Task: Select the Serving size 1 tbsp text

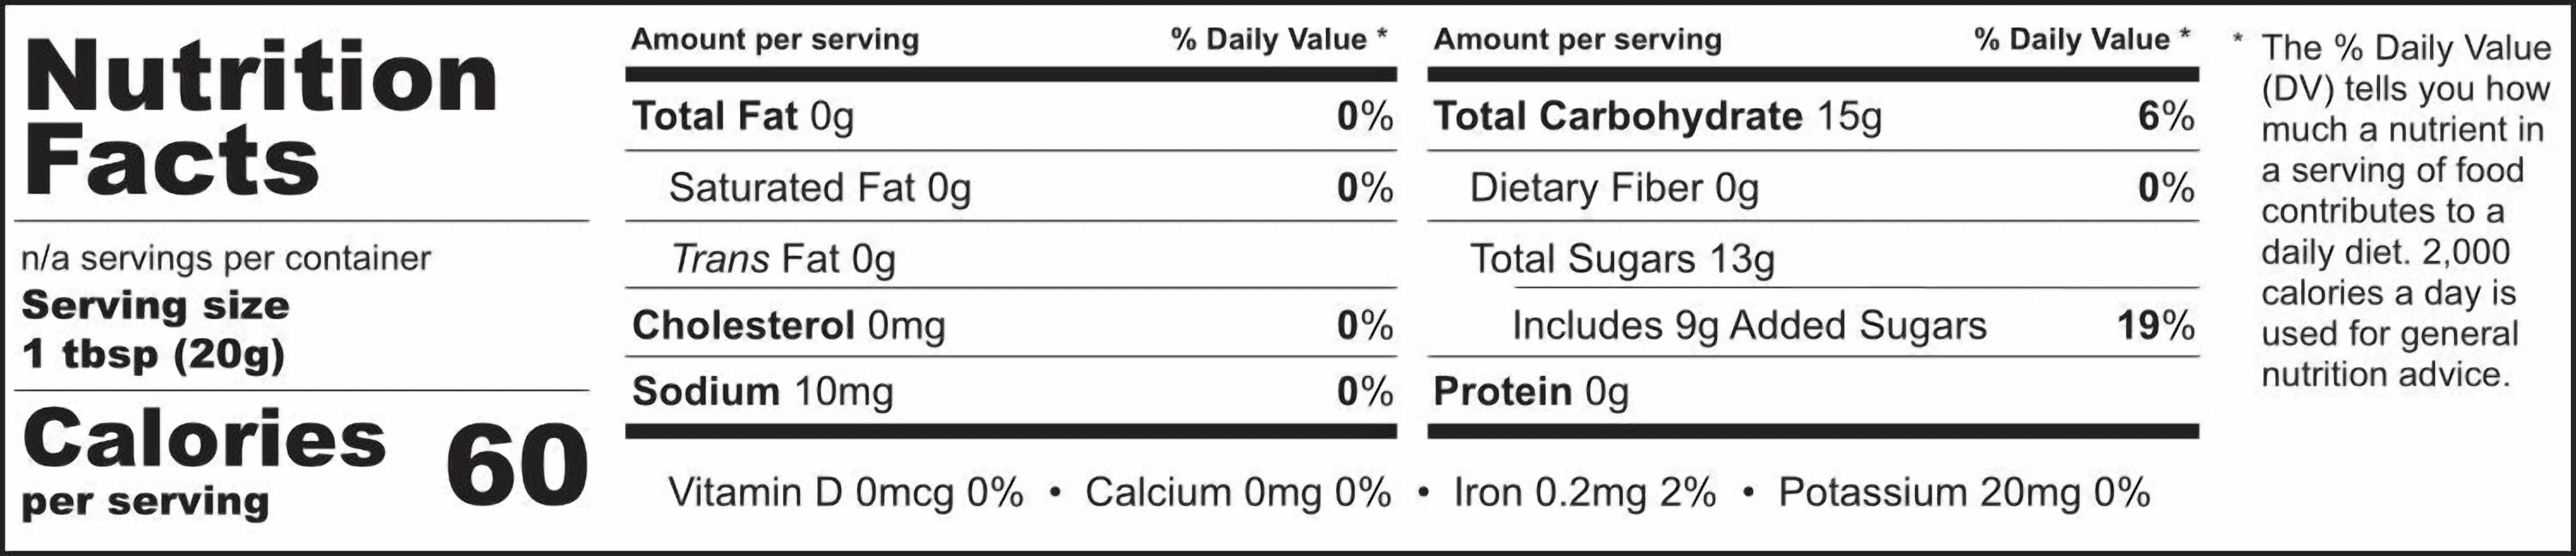Action: (154, 330)
